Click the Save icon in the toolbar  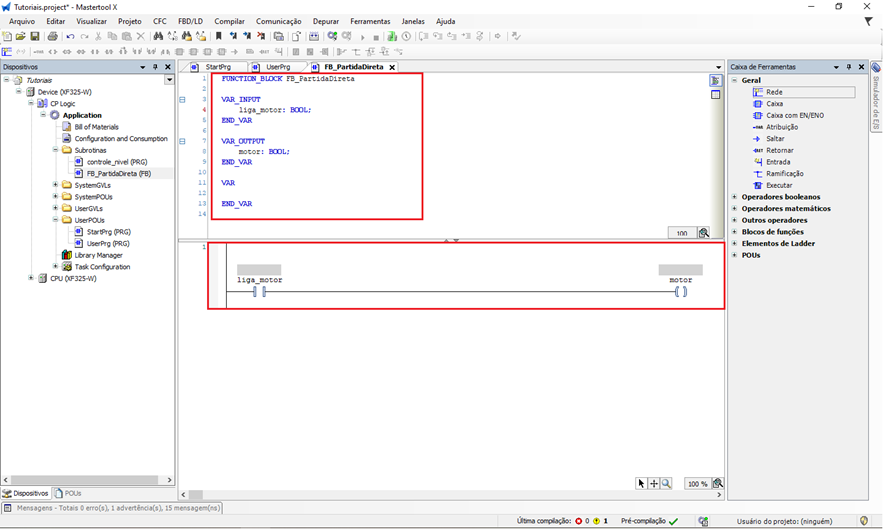coord(35,36)
